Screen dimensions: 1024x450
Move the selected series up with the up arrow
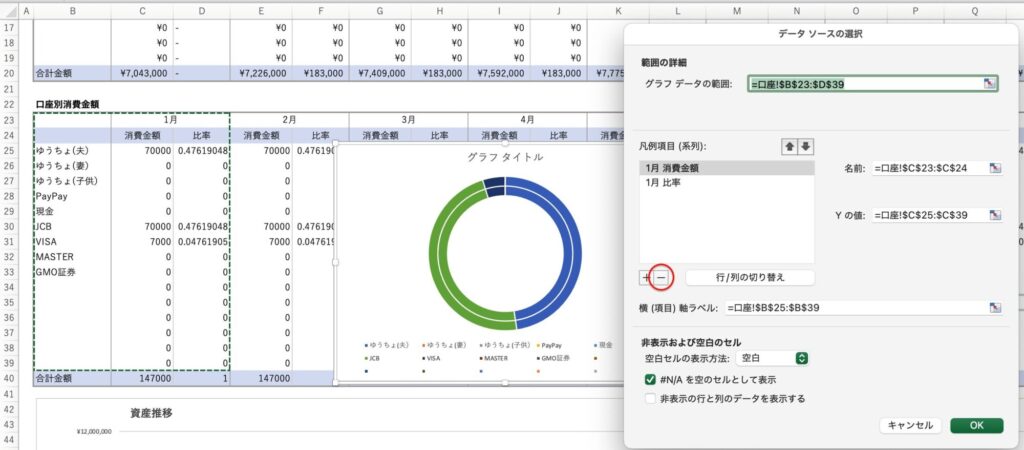(789, 147)
